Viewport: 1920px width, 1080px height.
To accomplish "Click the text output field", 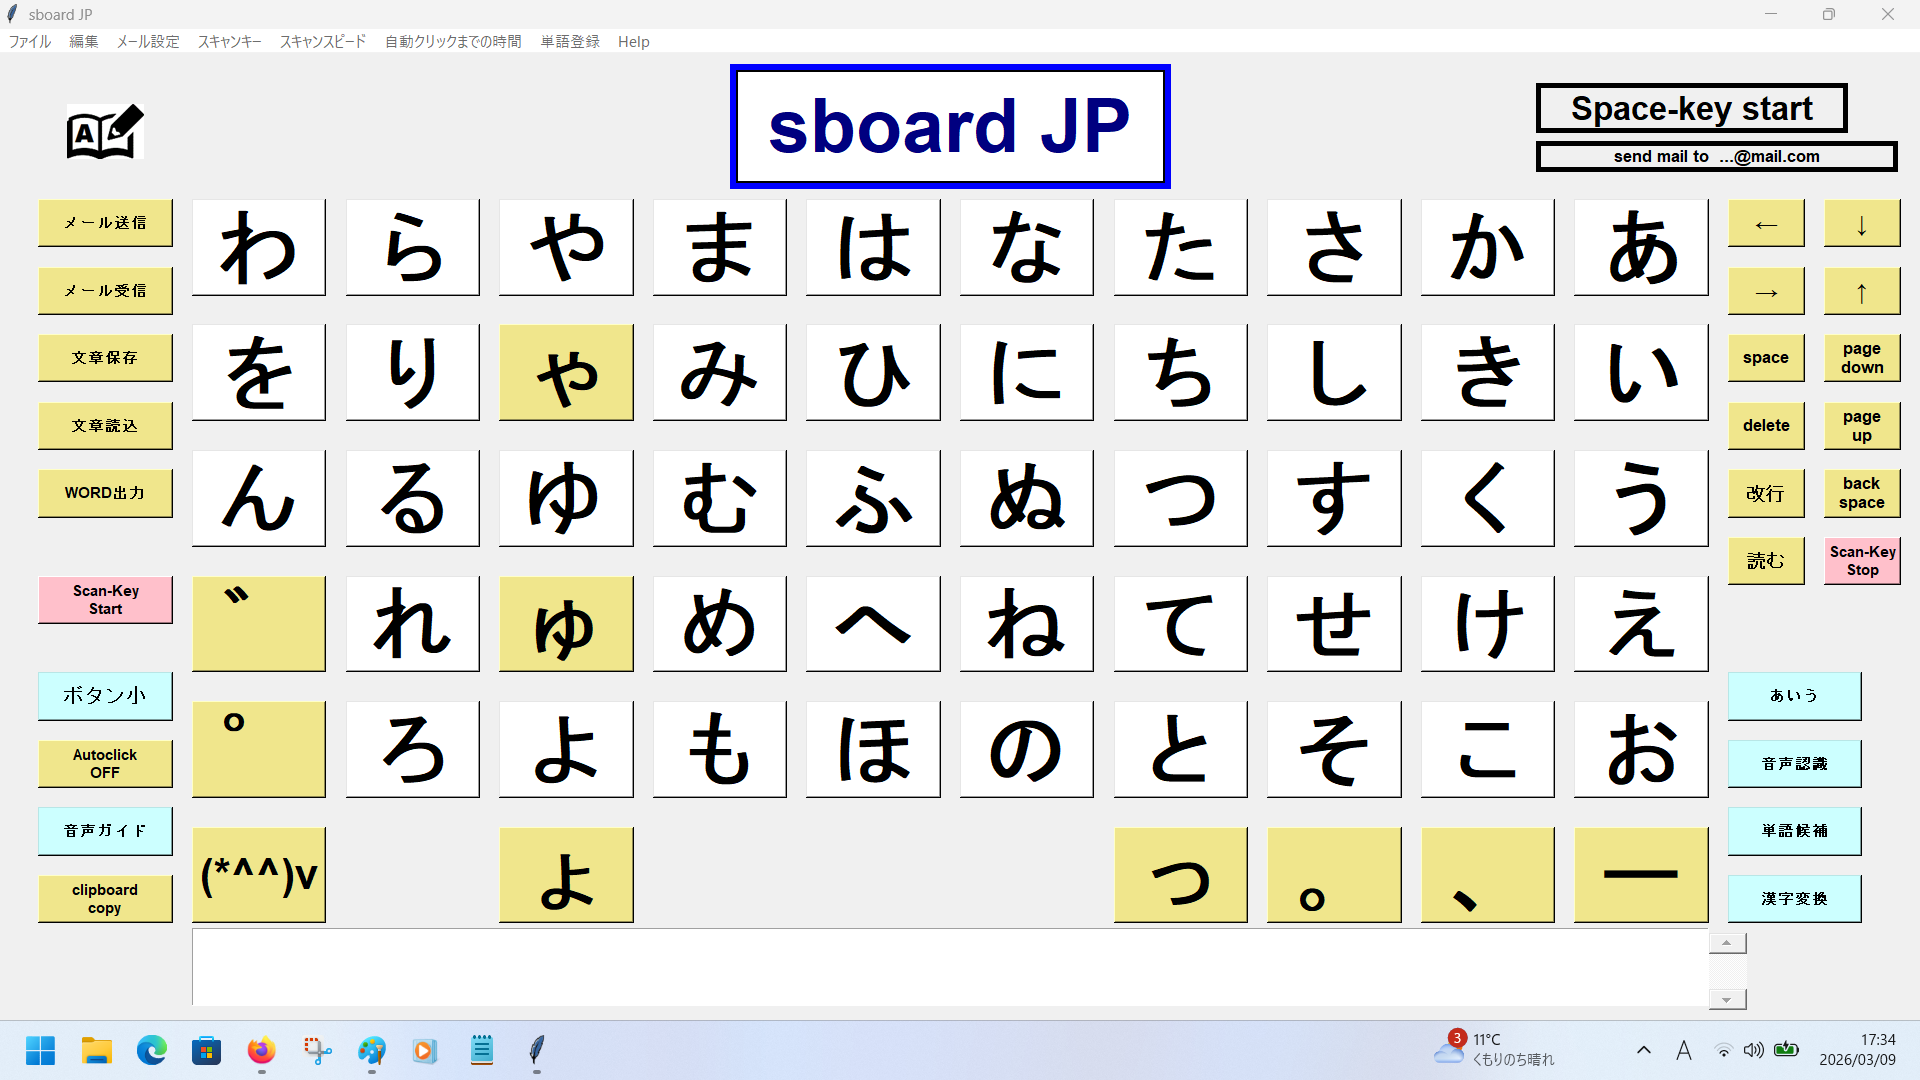I will tap(950, 966).
